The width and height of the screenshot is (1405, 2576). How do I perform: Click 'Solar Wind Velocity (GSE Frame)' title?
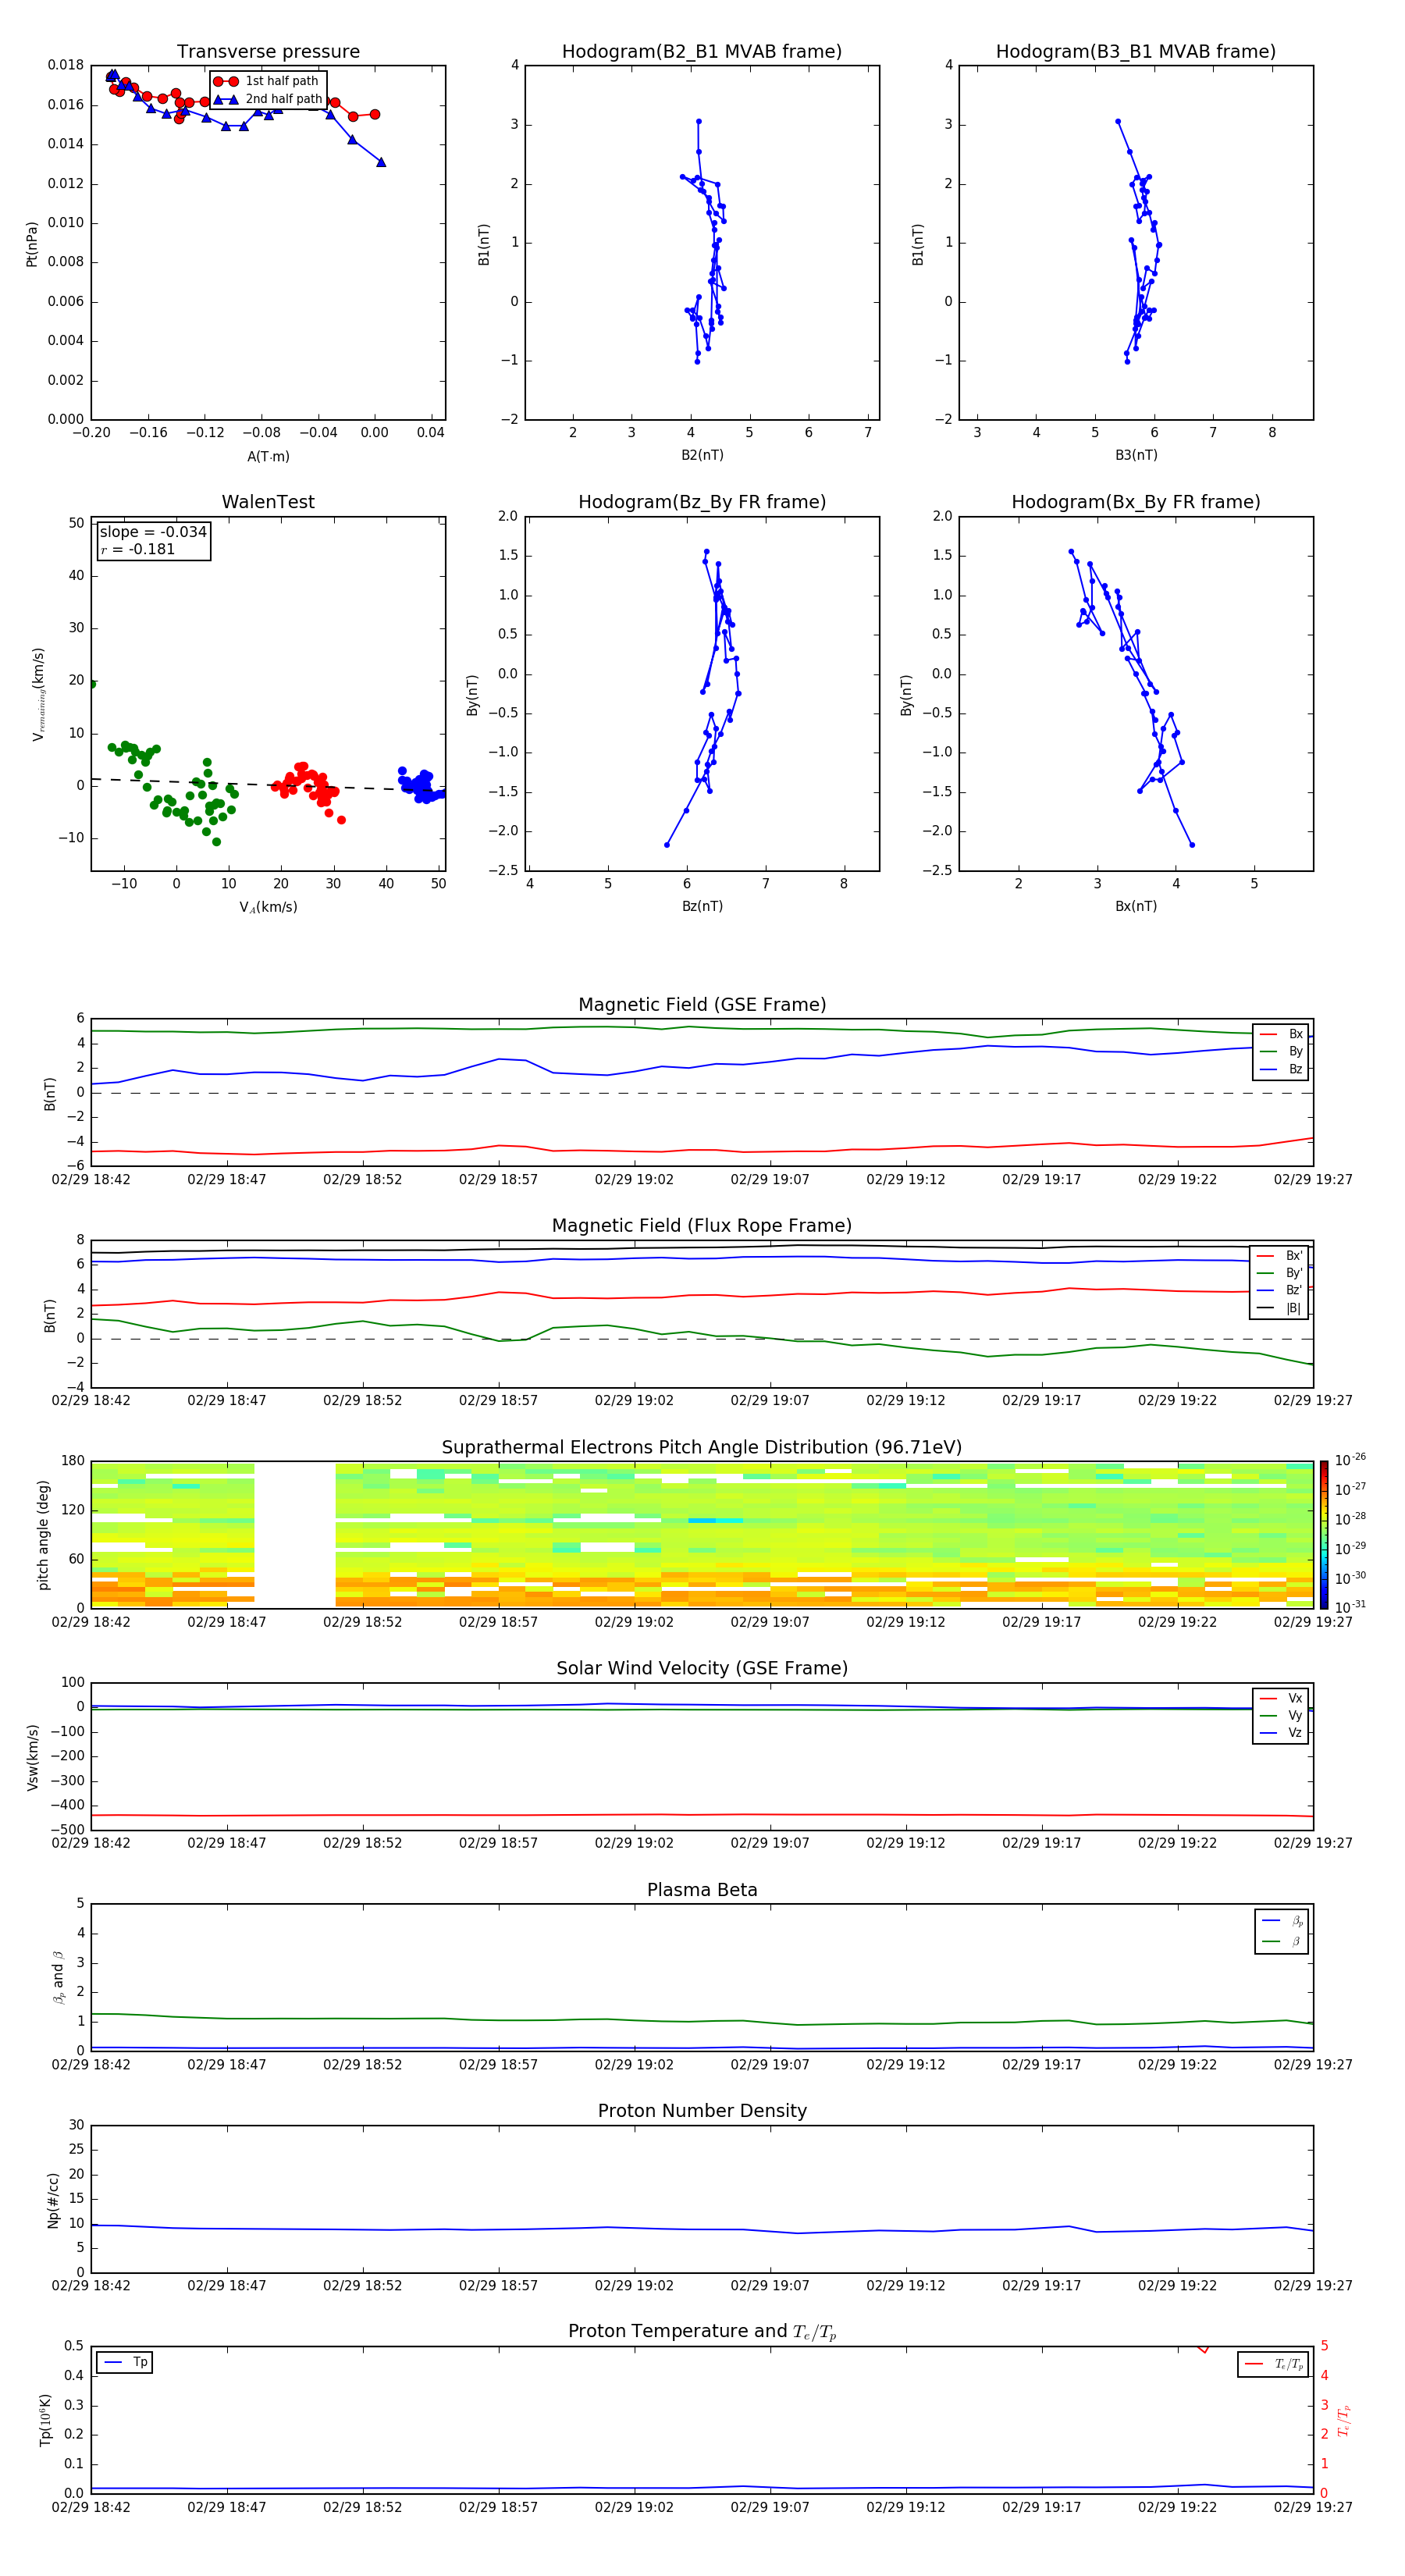click(702, 1669)
